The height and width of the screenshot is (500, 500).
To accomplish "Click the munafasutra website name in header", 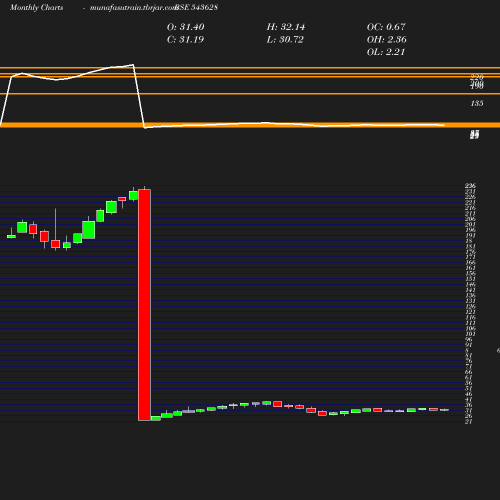I will tap(133, 7).
